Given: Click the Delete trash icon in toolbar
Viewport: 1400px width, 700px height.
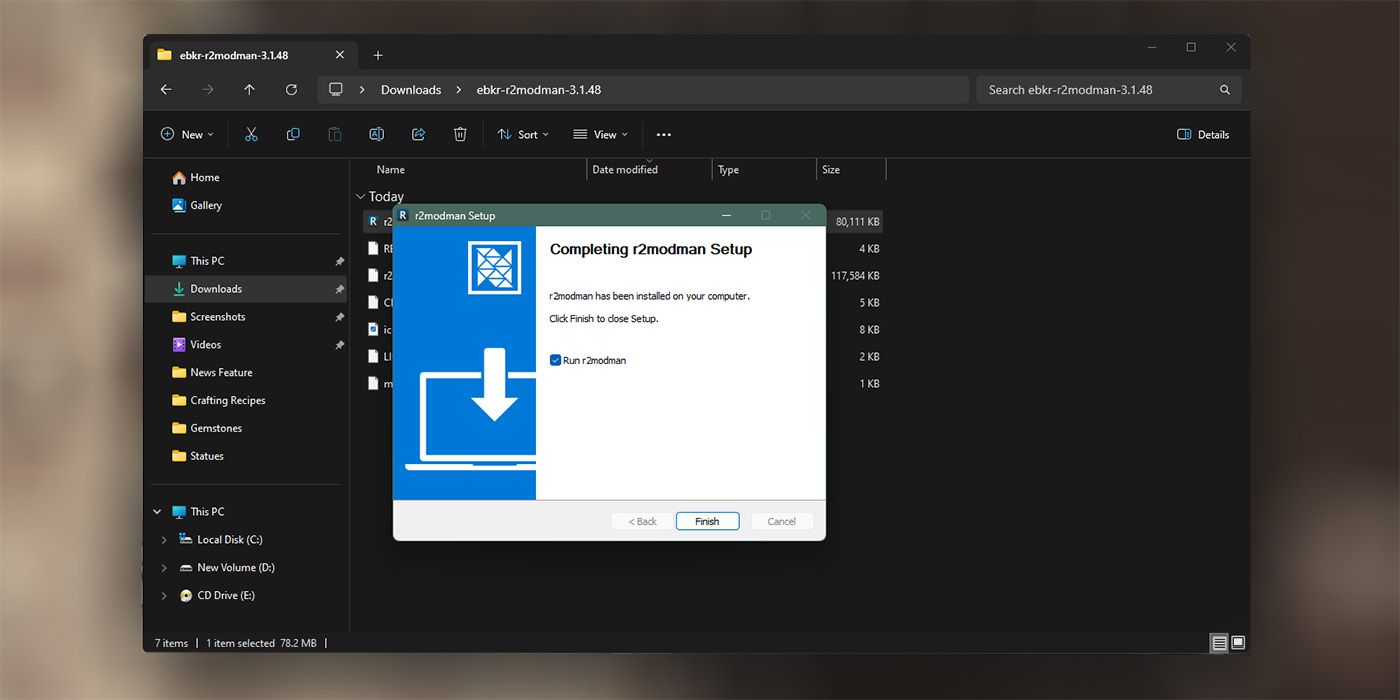Looking at the screenshot, I should click(x=460, y=134).
